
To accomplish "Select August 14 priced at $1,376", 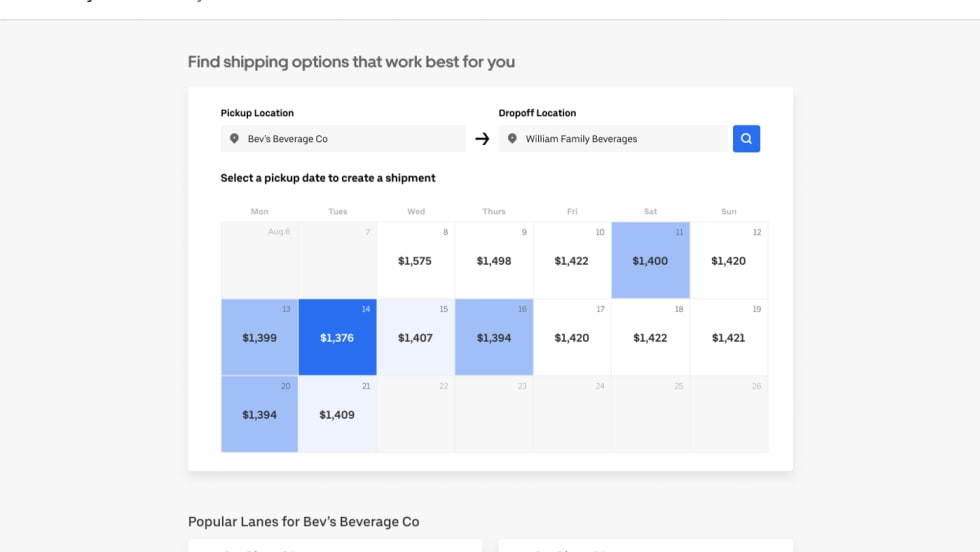I will tap(337, 338).
